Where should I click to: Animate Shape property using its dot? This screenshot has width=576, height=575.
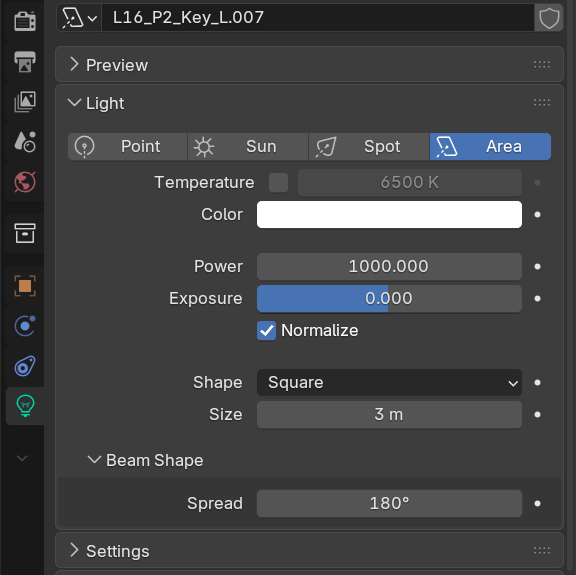tap(537, 382)
